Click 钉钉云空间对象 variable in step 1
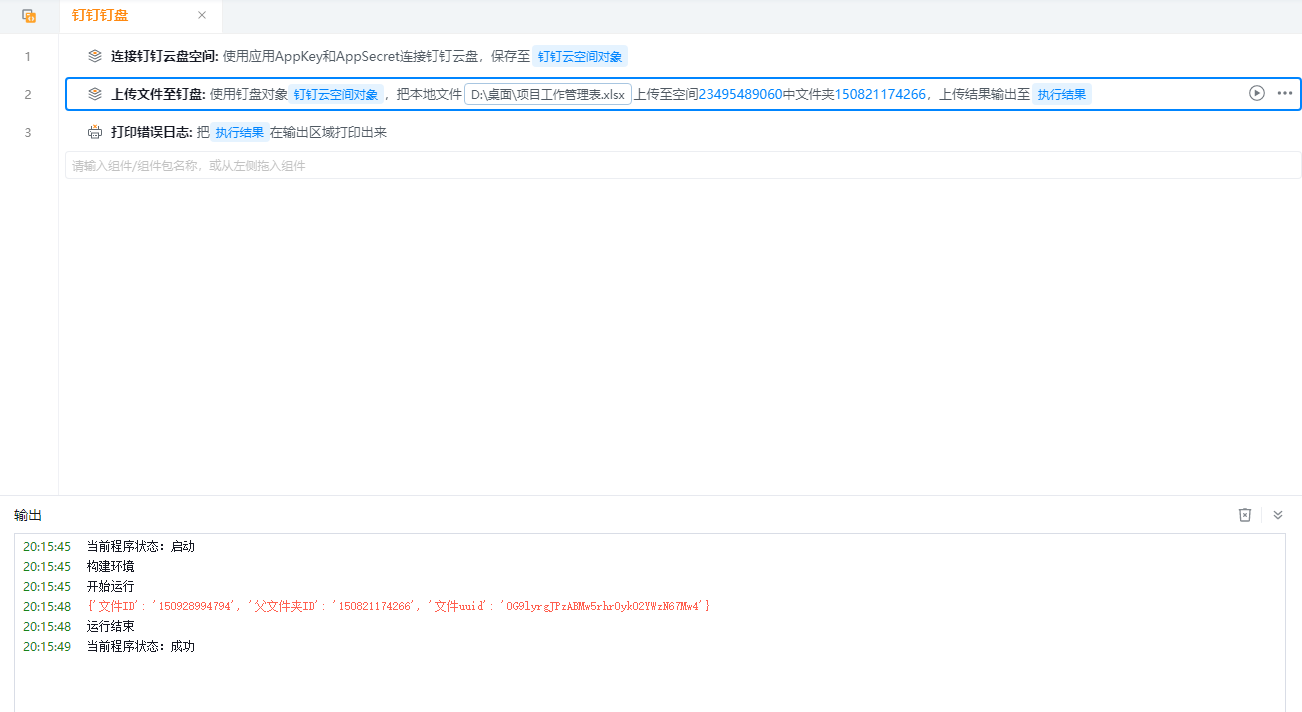Image resolution: width=1302 pixels, height=712 pixels. pyautogui.click(x=580, y=57)
